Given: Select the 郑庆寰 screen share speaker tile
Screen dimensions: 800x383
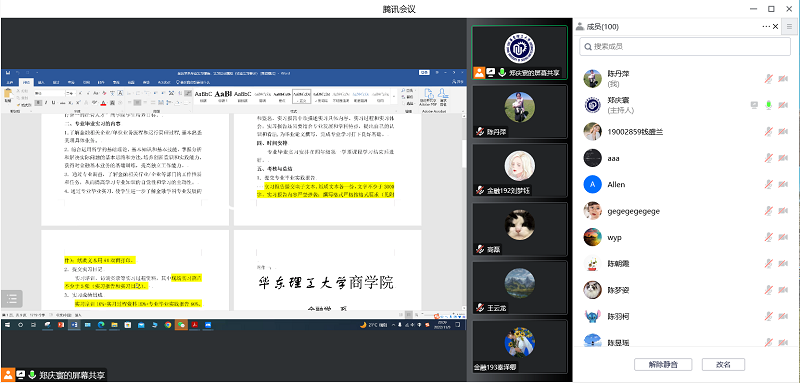Looking at the screenshot, I should 519,53.
